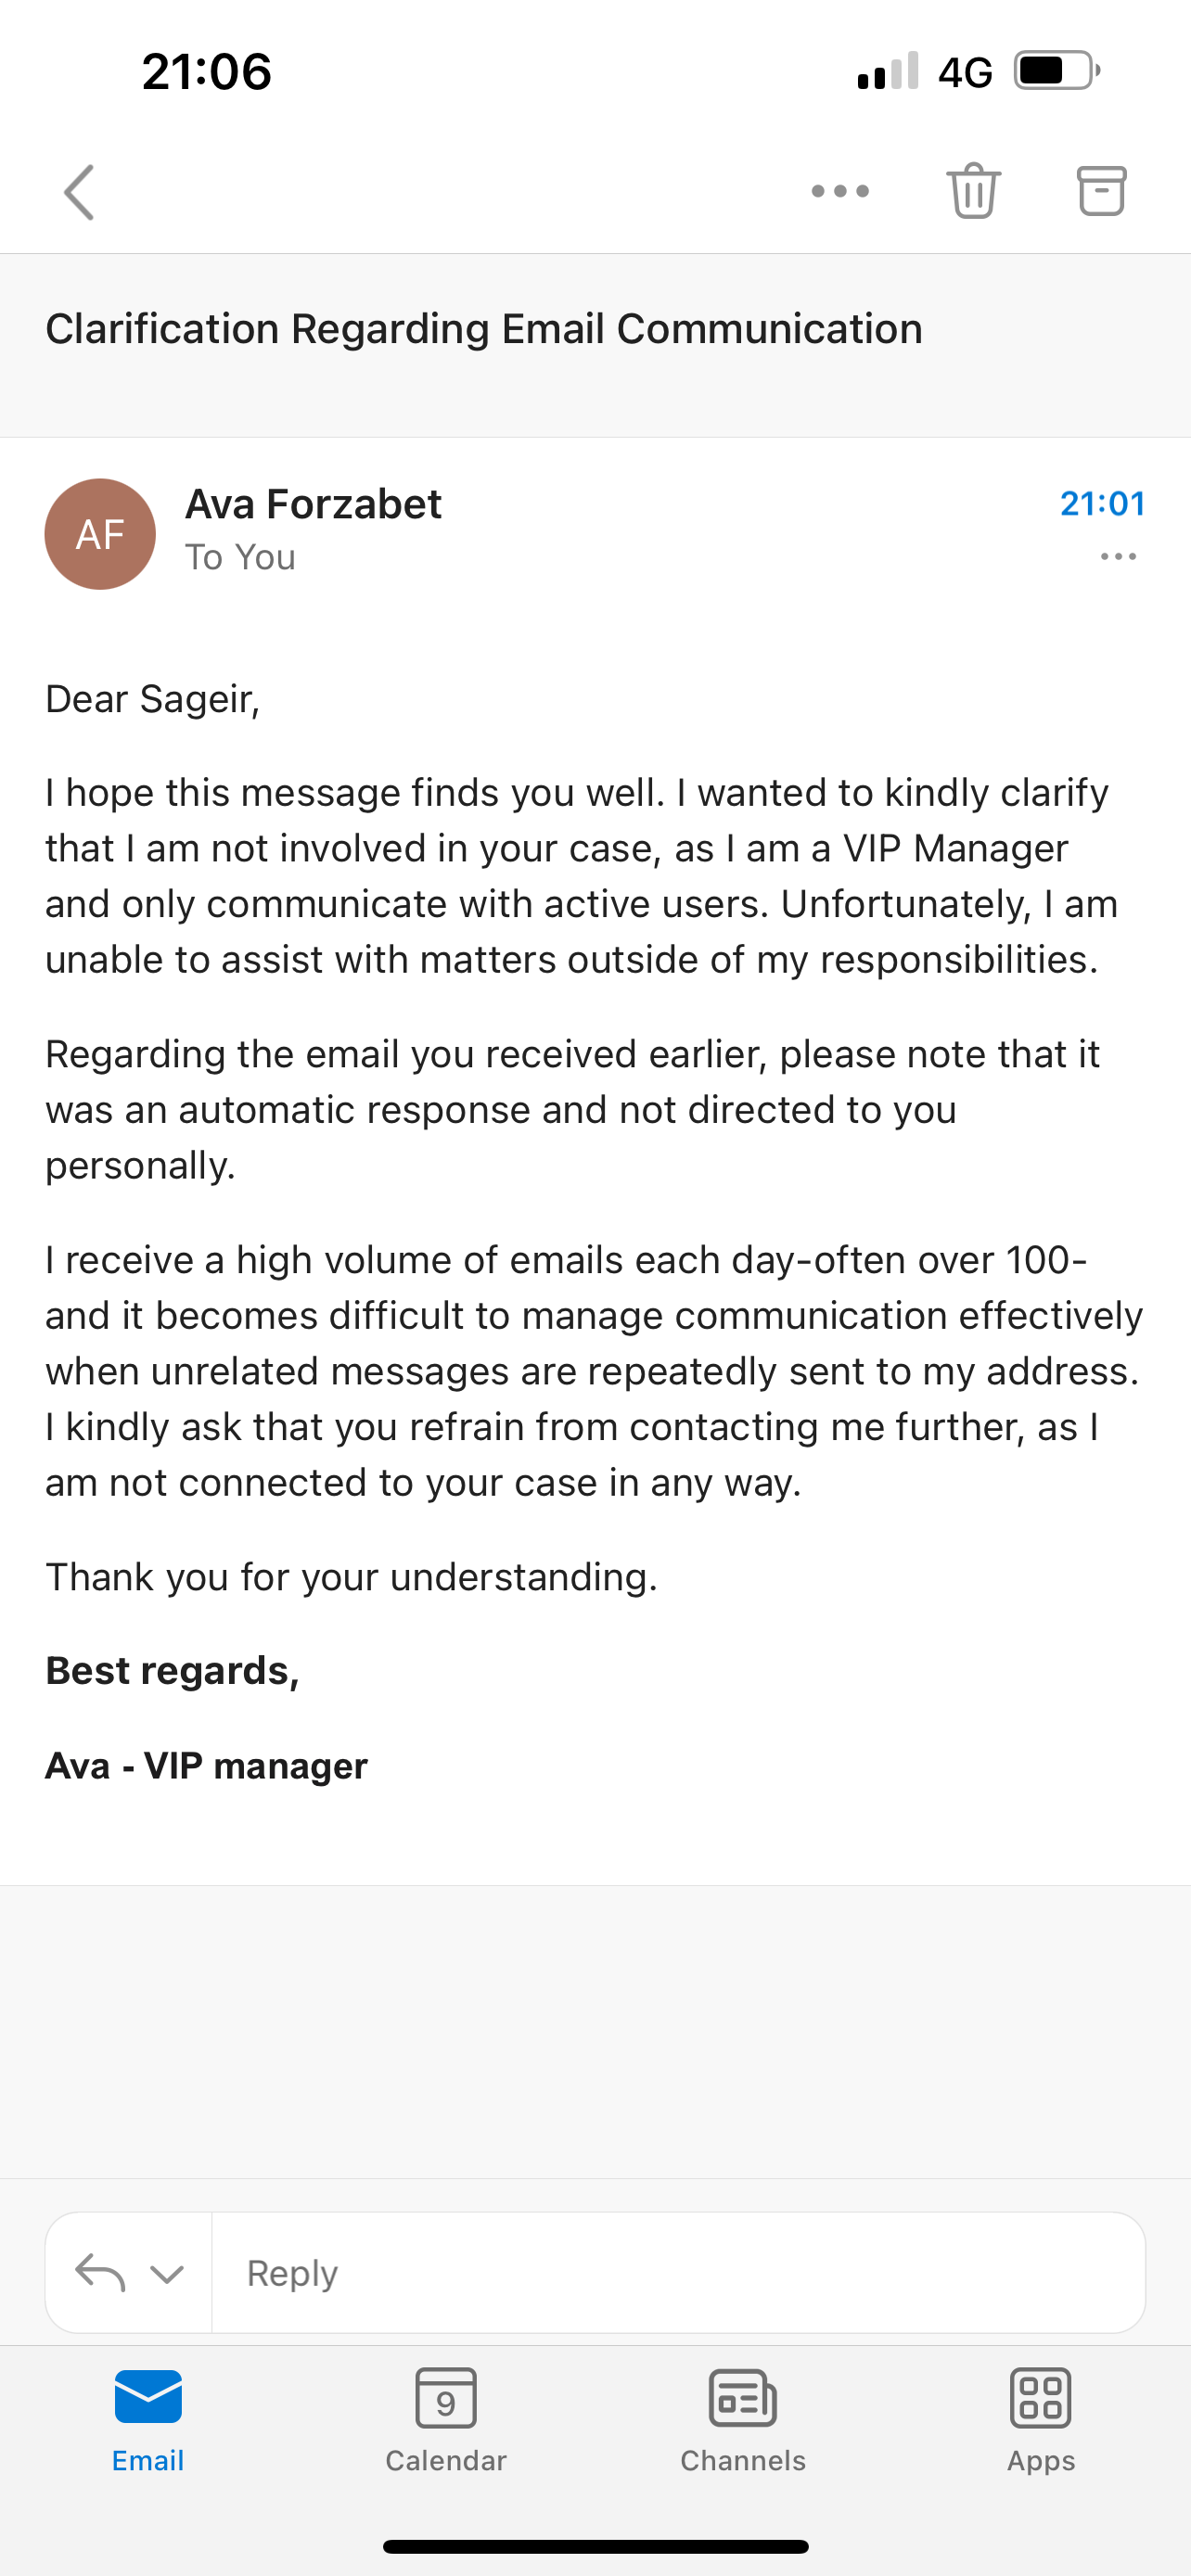Tap the reply arrow icon

tap(100, 2272)
